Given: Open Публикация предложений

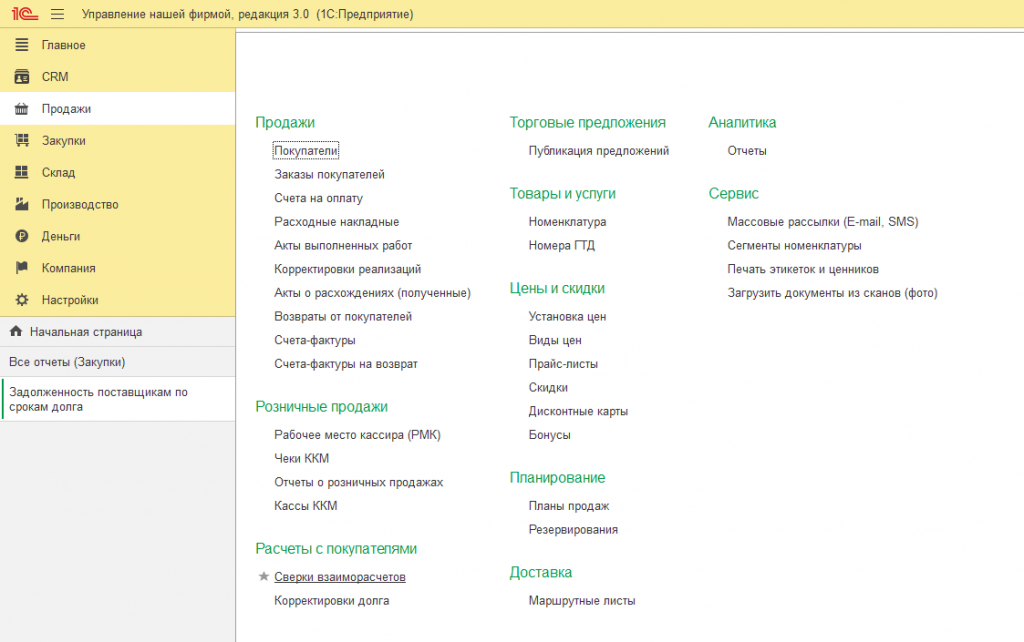Looking at the screenshot, I should pos(599,151).
